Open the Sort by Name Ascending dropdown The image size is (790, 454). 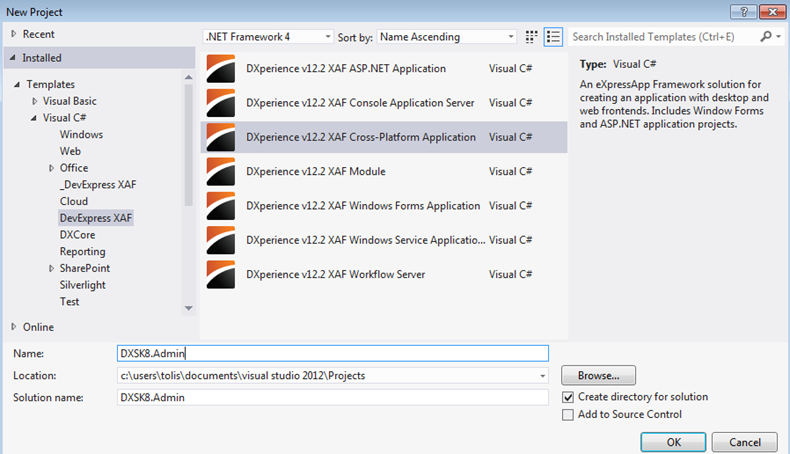point(445,37)
